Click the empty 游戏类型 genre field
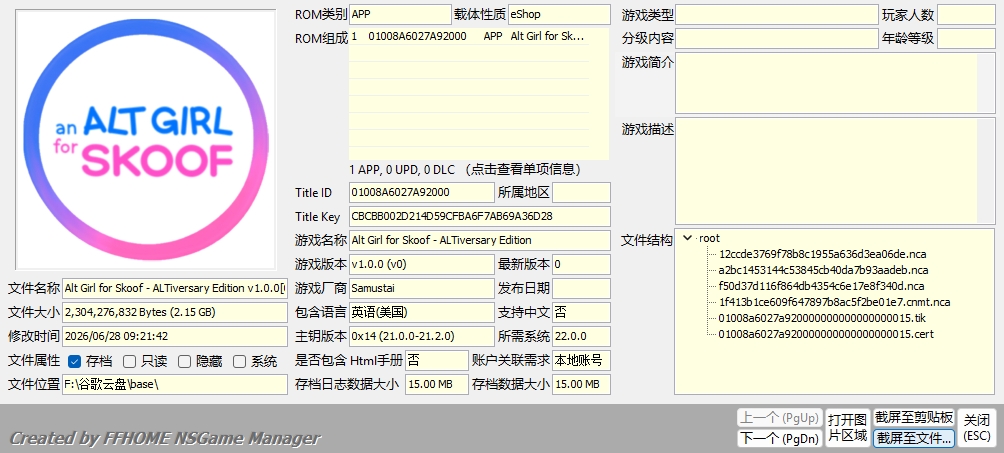Image resolution: width=1004 pixels, height=453 pixels. pos(777,15)
